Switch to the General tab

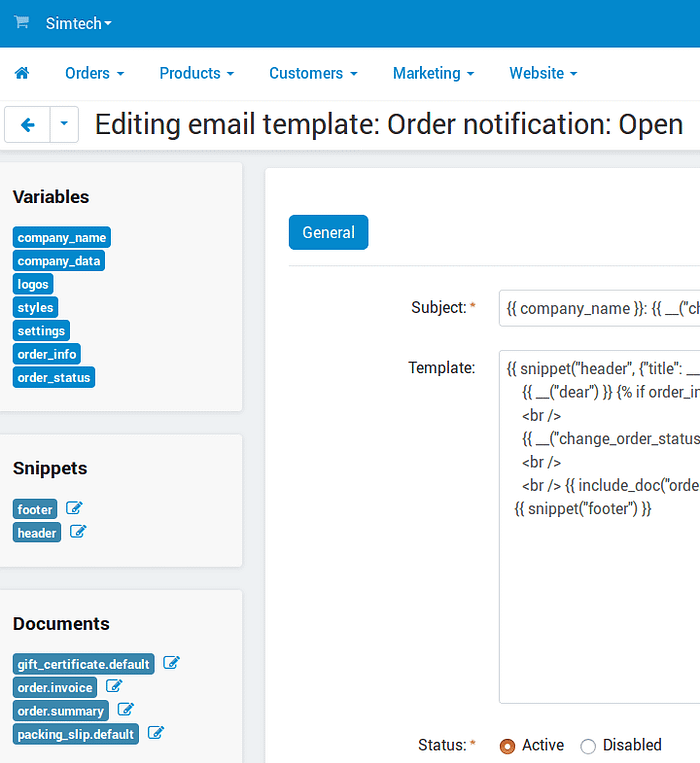pyautogui.click(x=328, y=232)
